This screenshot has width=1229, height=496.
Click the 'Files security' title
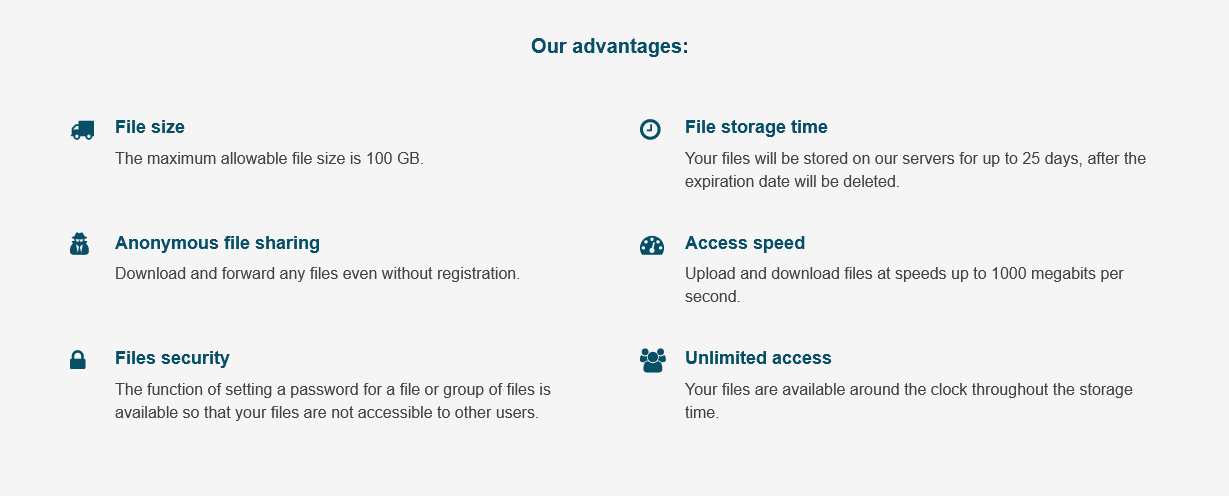(x=172, y=358)
